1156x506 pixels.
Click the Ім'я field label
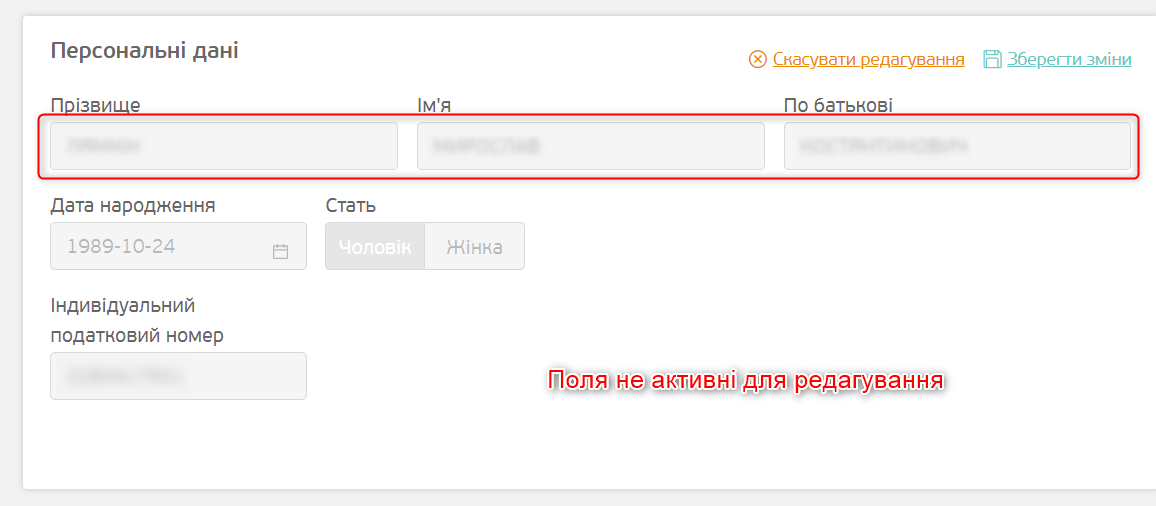click(x=441, y=105)
